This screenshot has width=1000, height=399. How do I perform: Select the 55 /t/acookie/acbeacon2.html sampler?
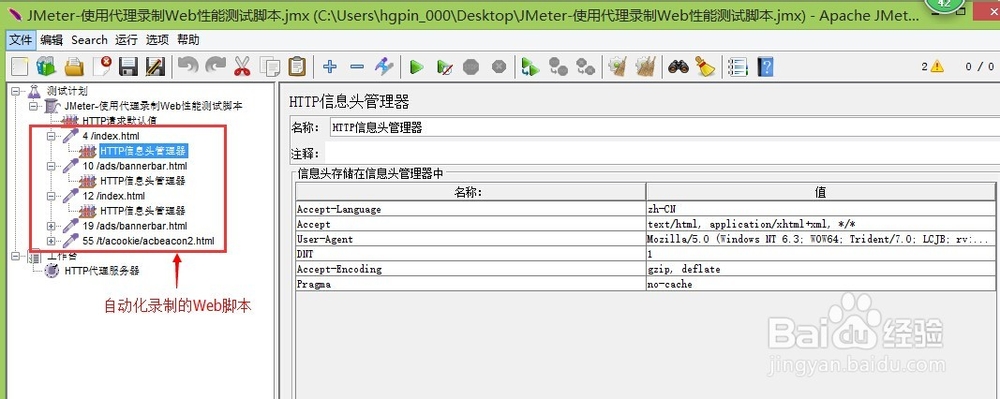148,241
